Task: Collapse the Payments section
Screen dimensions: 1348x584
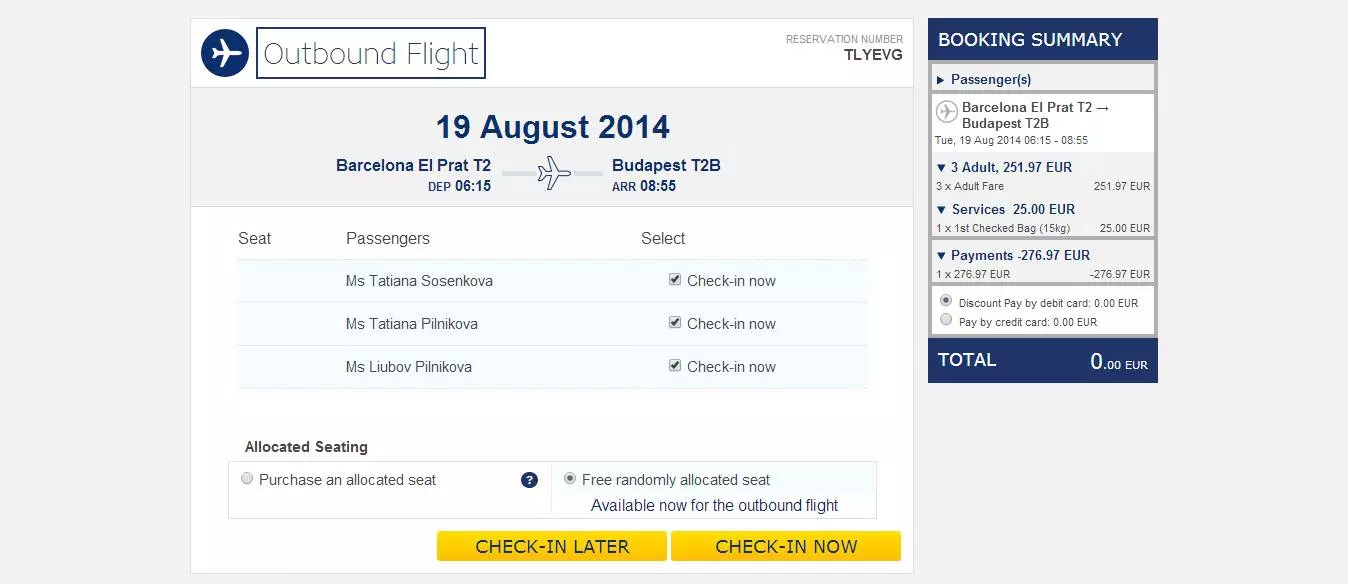Action: [x=1013, y=255]
